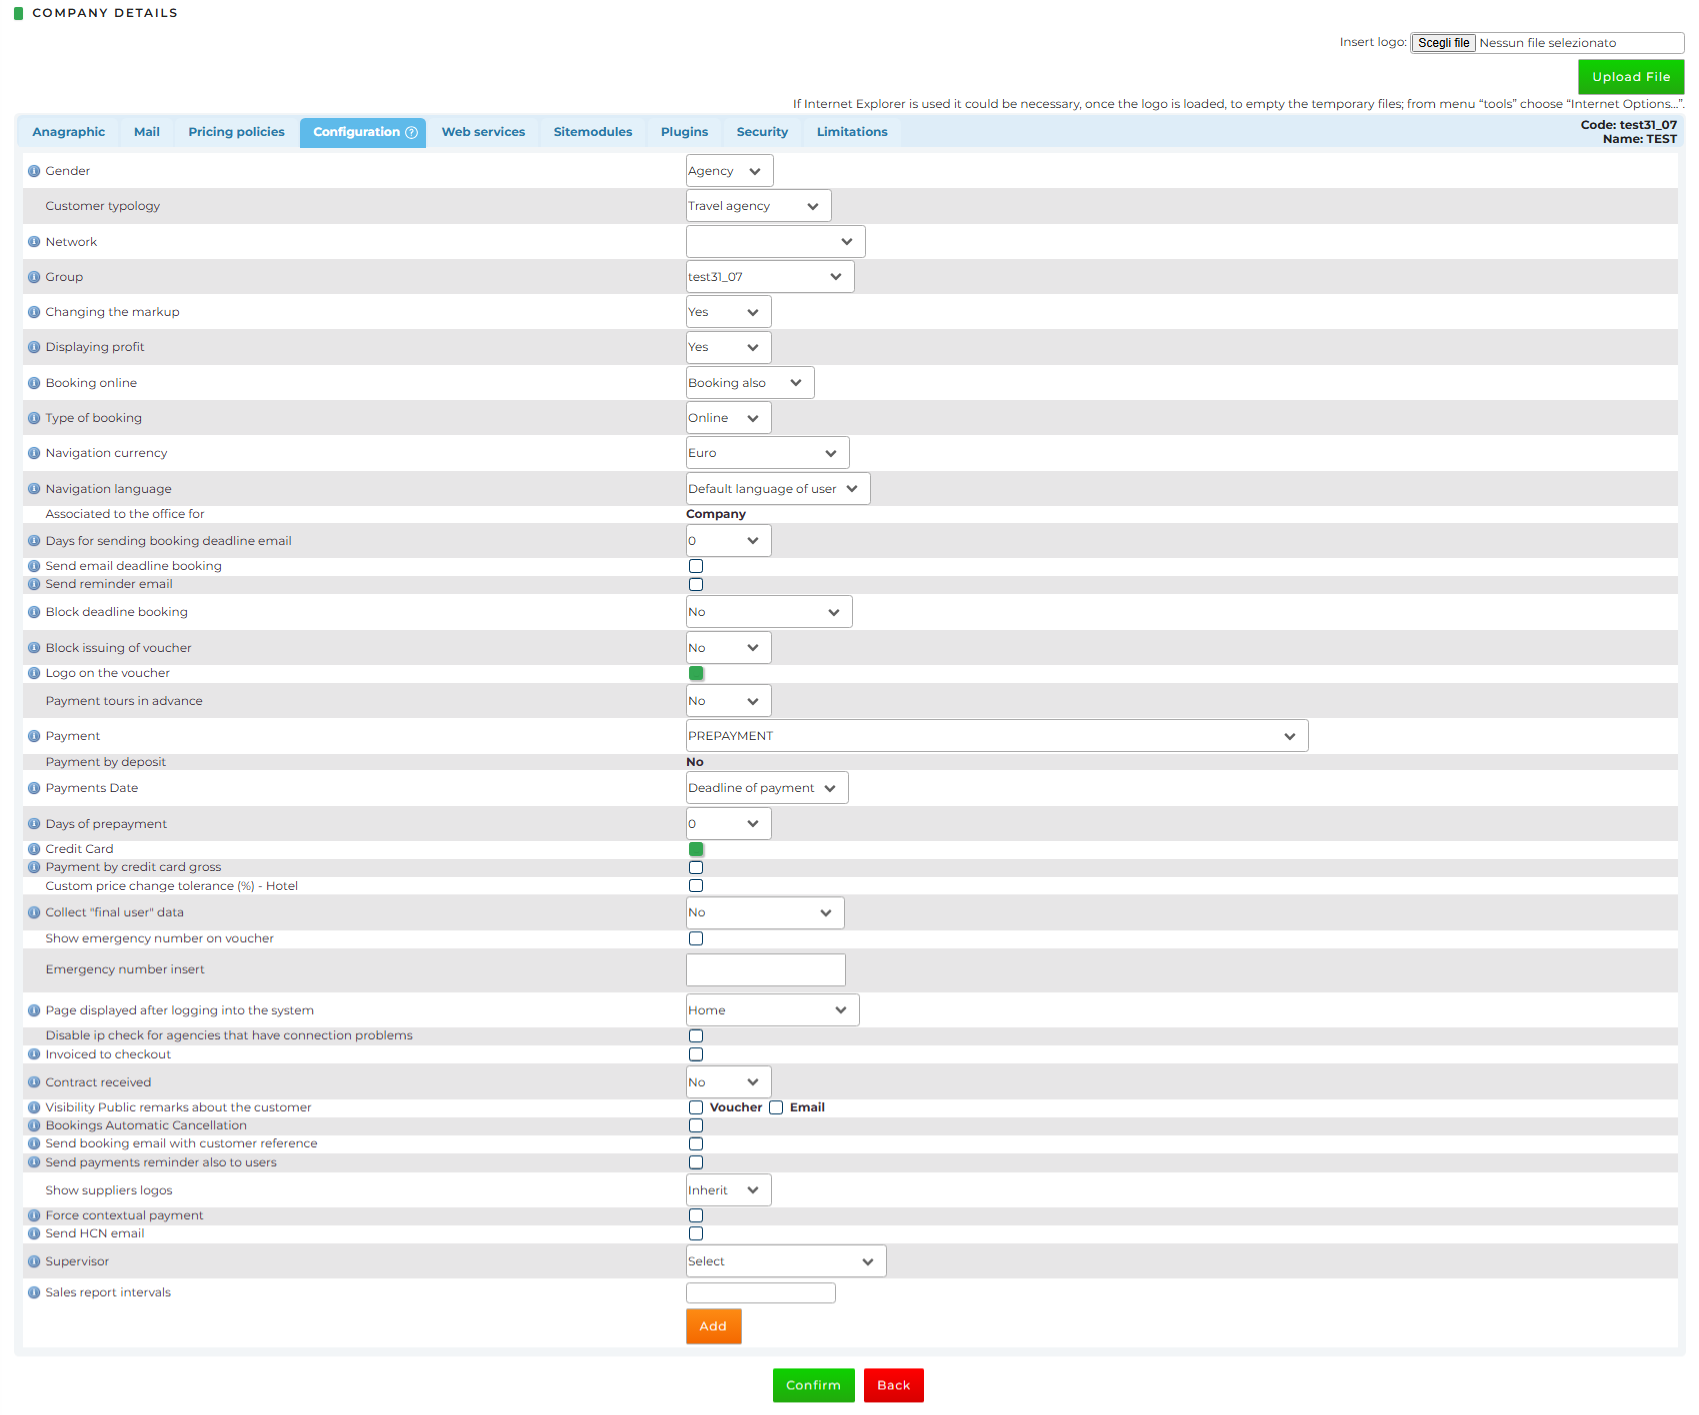The width and height of the screenshot is (1699, 1415).
Task: Open the Navigation language dropdown
Action: coord(777,489)
